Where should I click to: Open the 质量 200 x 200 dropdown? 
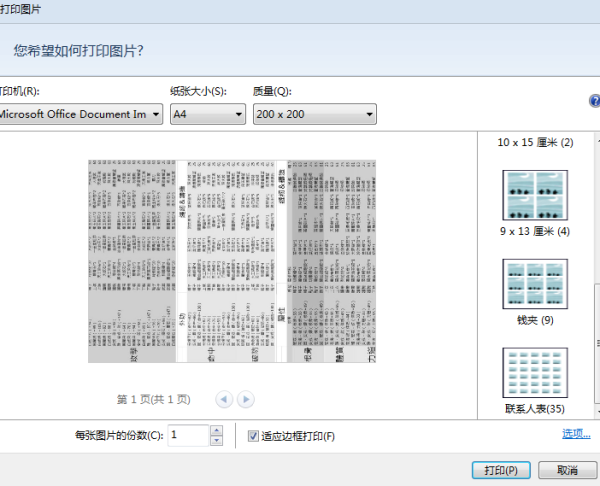click(314, 115)
